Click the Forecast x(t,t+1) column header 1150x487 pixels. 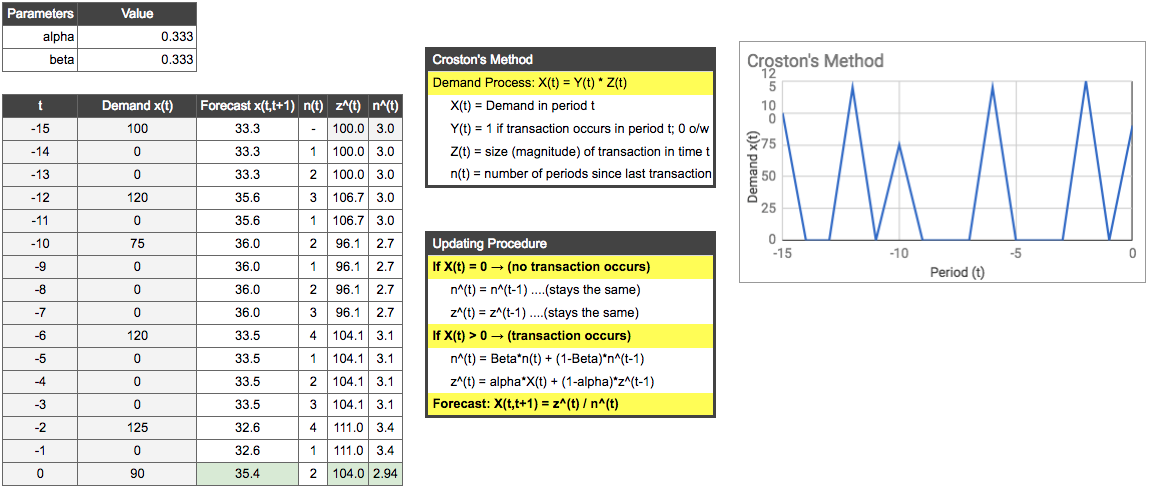pos(247,106)
